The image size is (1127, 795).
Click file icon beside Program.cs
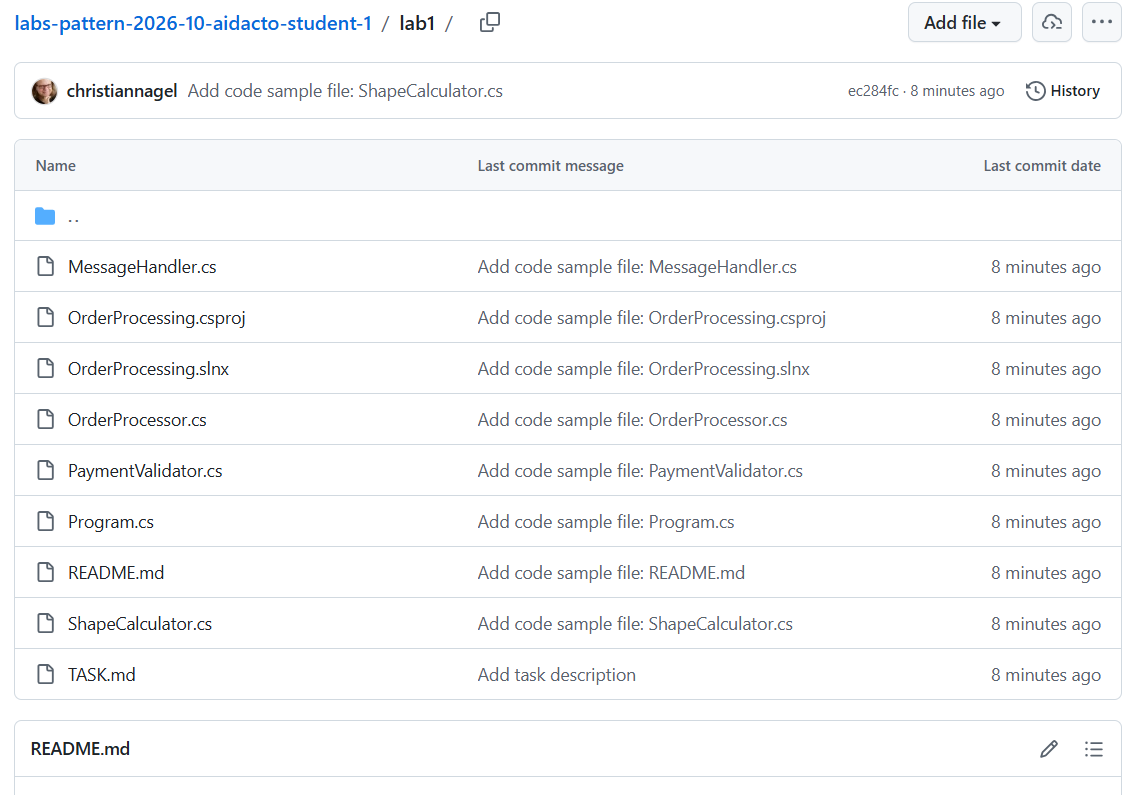(45, 521)
